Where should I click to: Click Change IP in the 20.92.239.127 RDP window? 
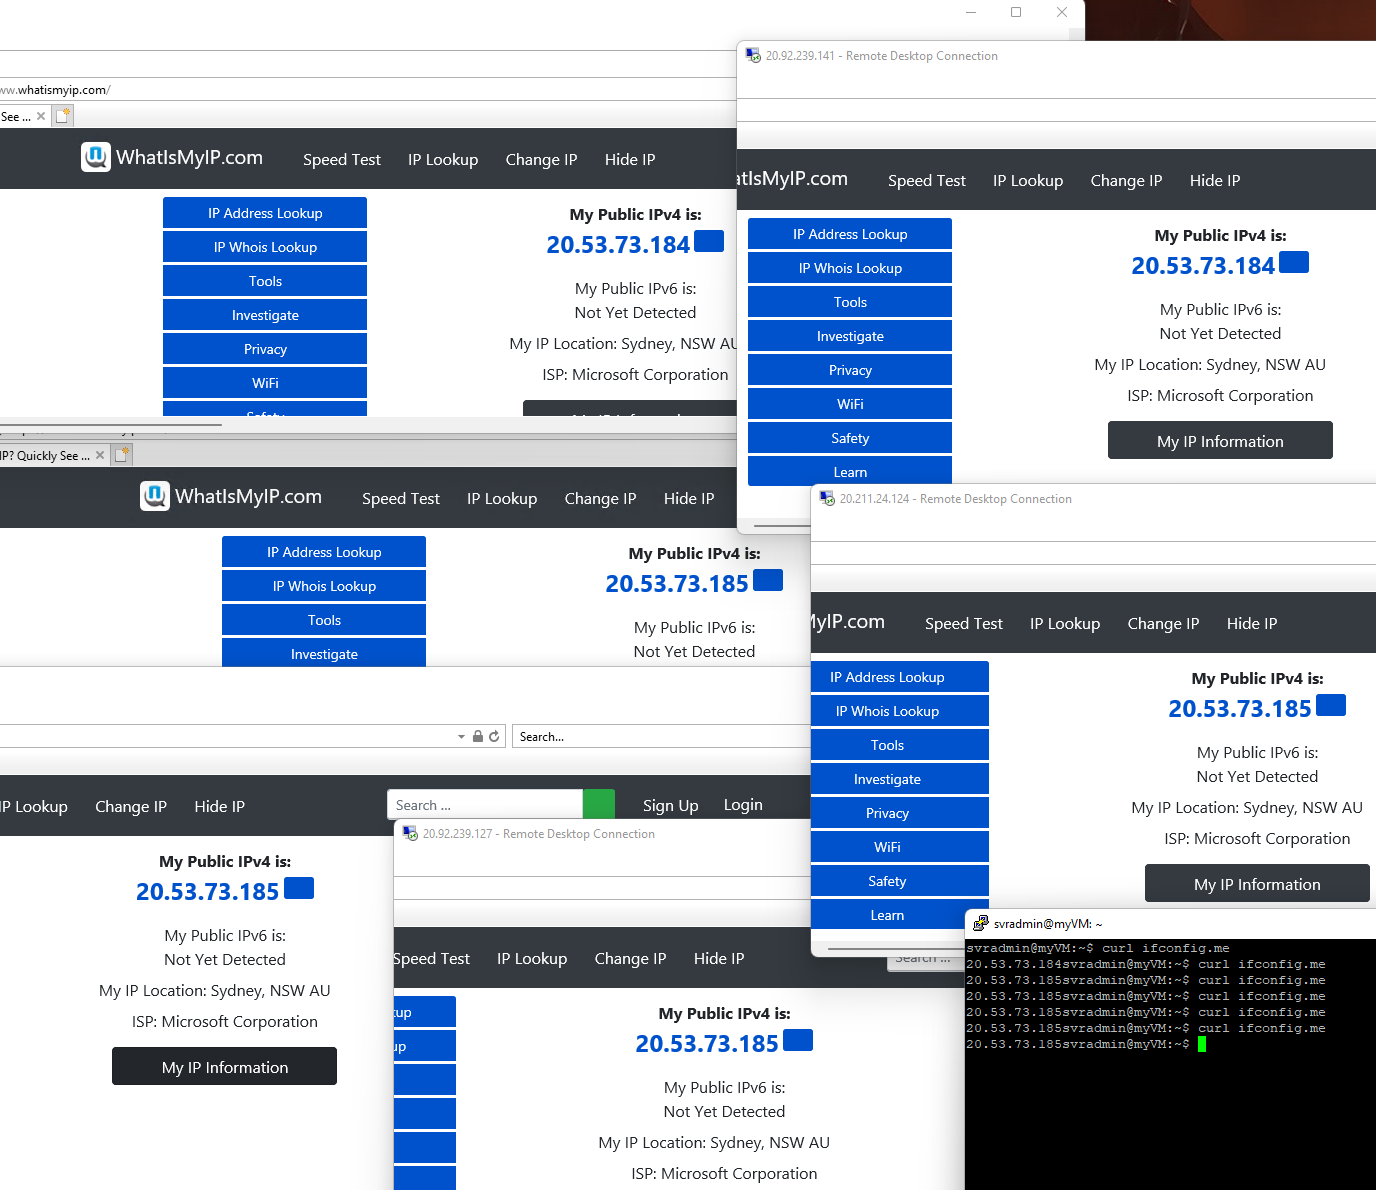(630, 959)
